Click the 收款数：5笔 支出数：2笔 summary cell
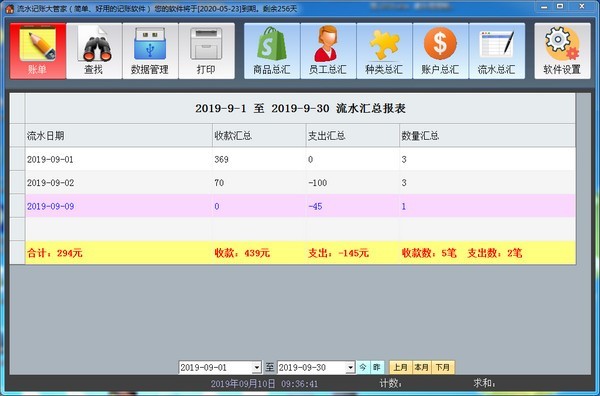Viewport: 600px width, 396px height. (x=488, y=253)
